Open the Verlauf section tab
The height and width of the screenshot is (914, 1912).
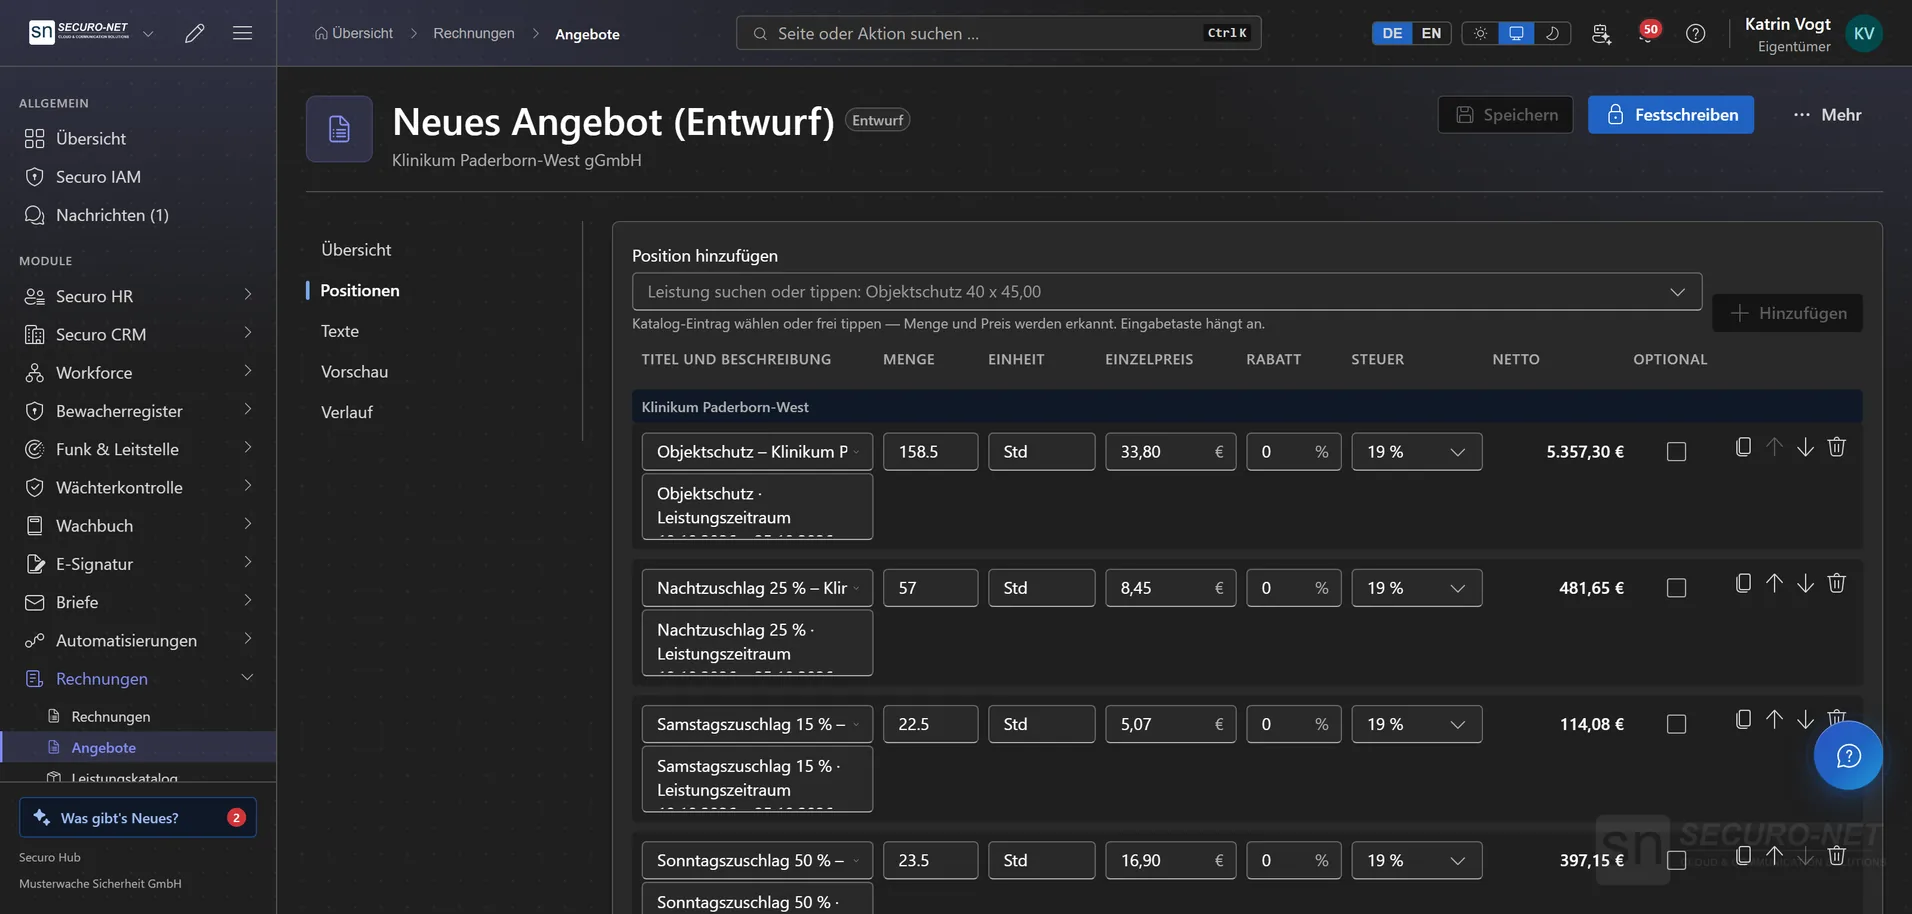click(x=346, y=412)
